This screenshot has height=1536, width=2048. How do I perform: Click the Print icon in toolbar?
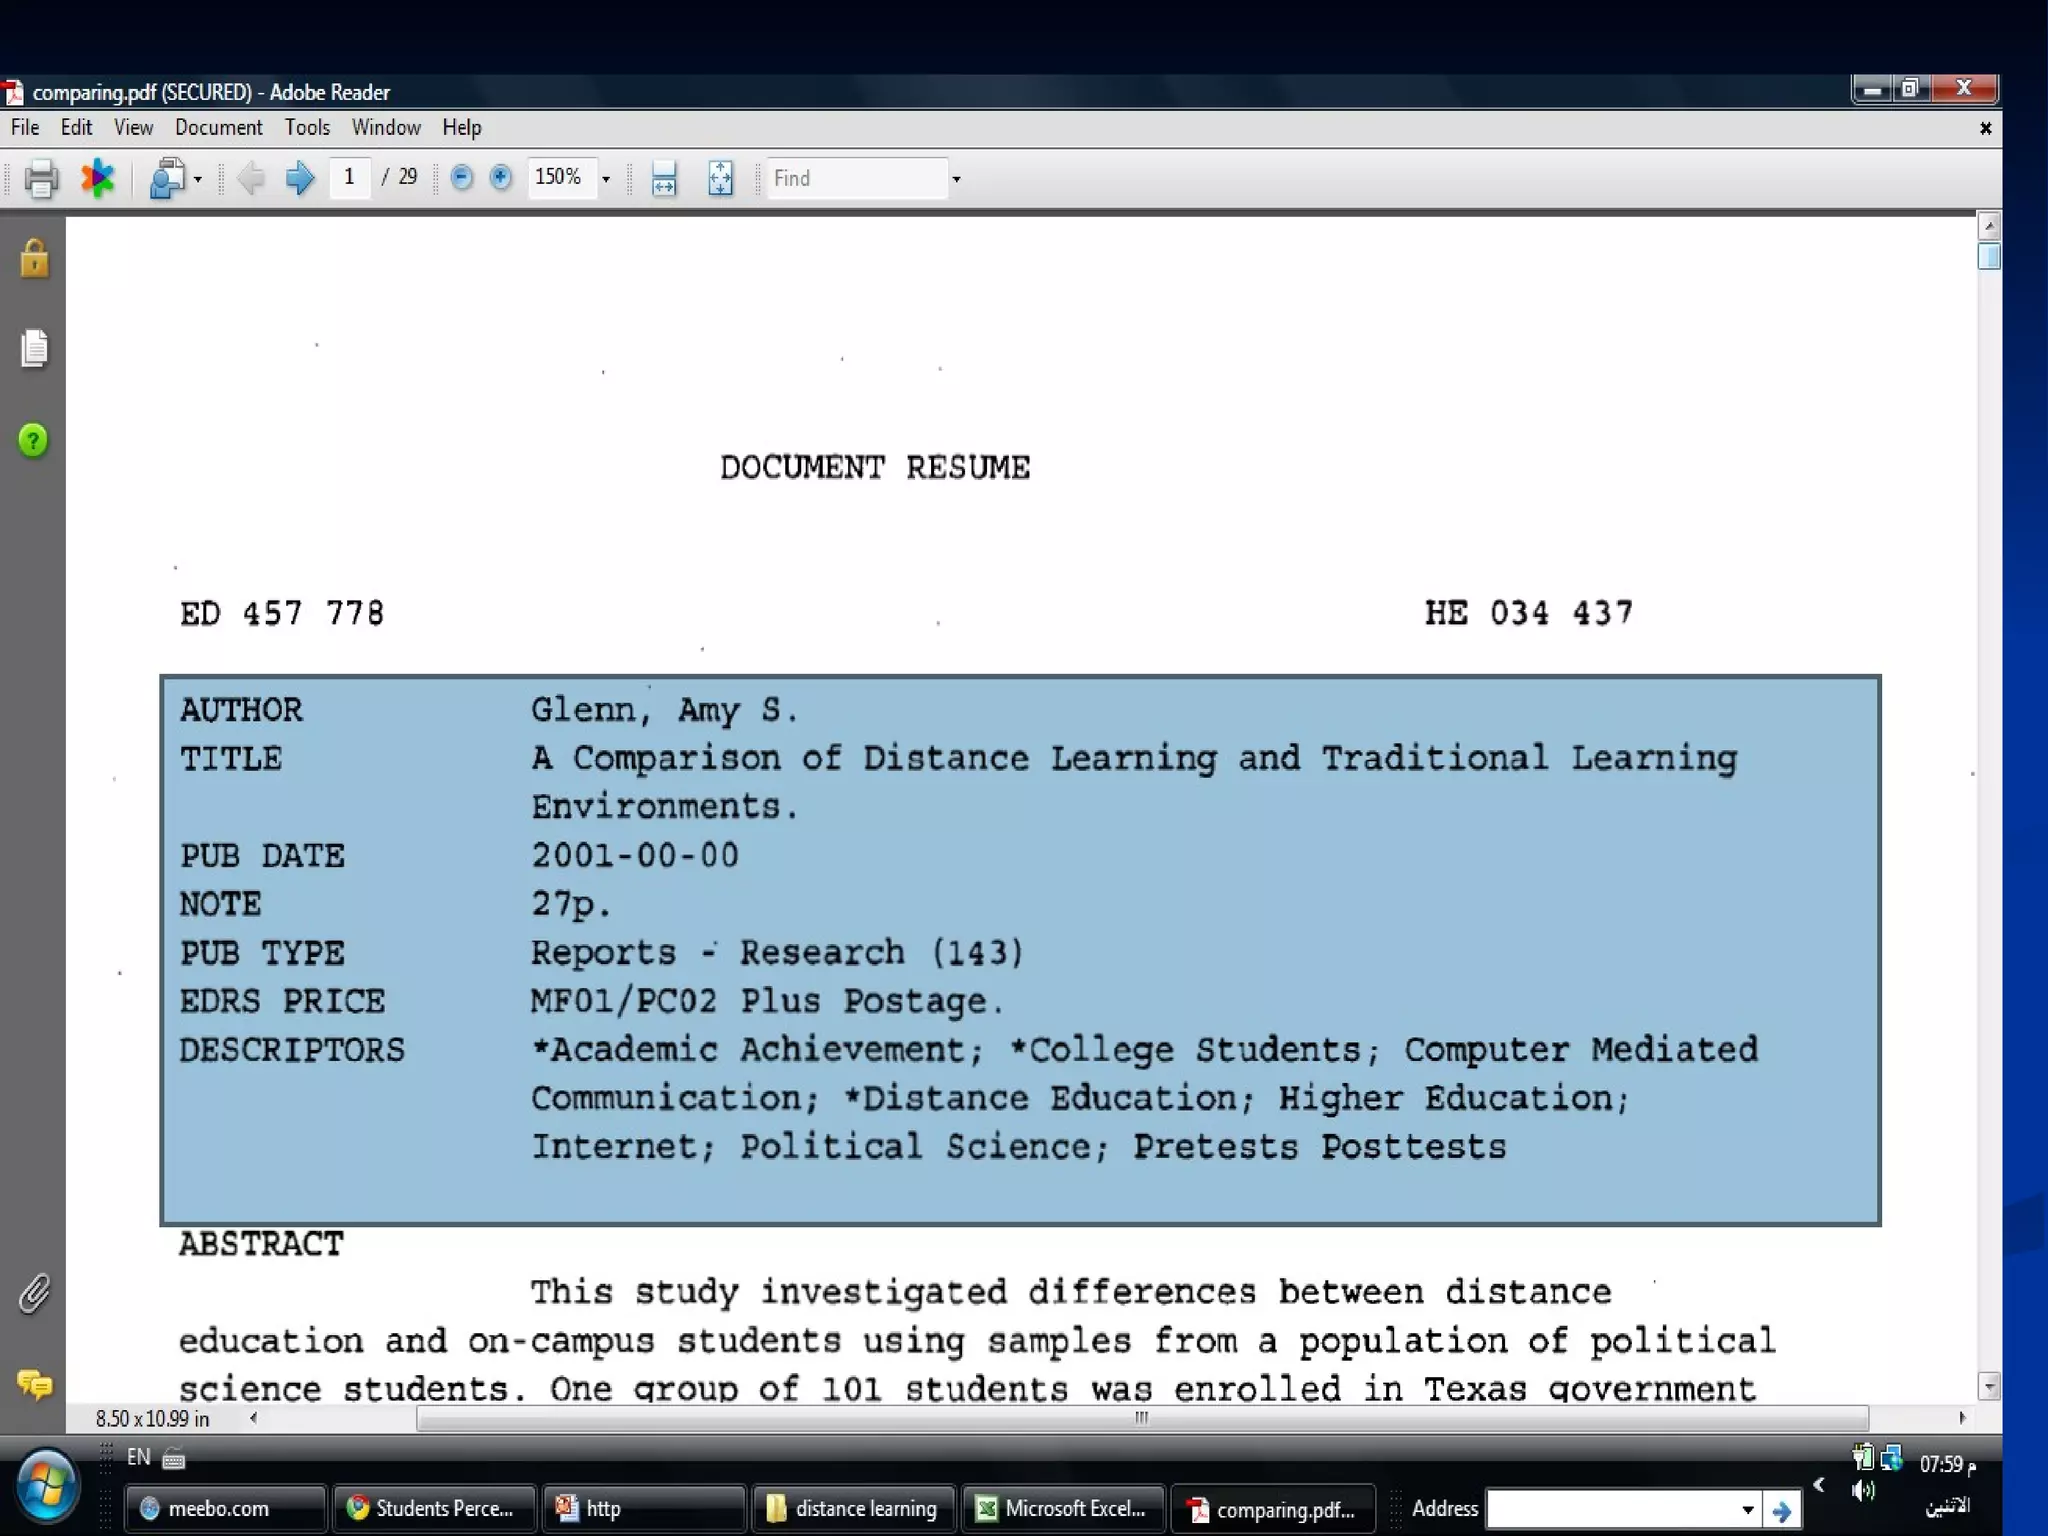41,179
